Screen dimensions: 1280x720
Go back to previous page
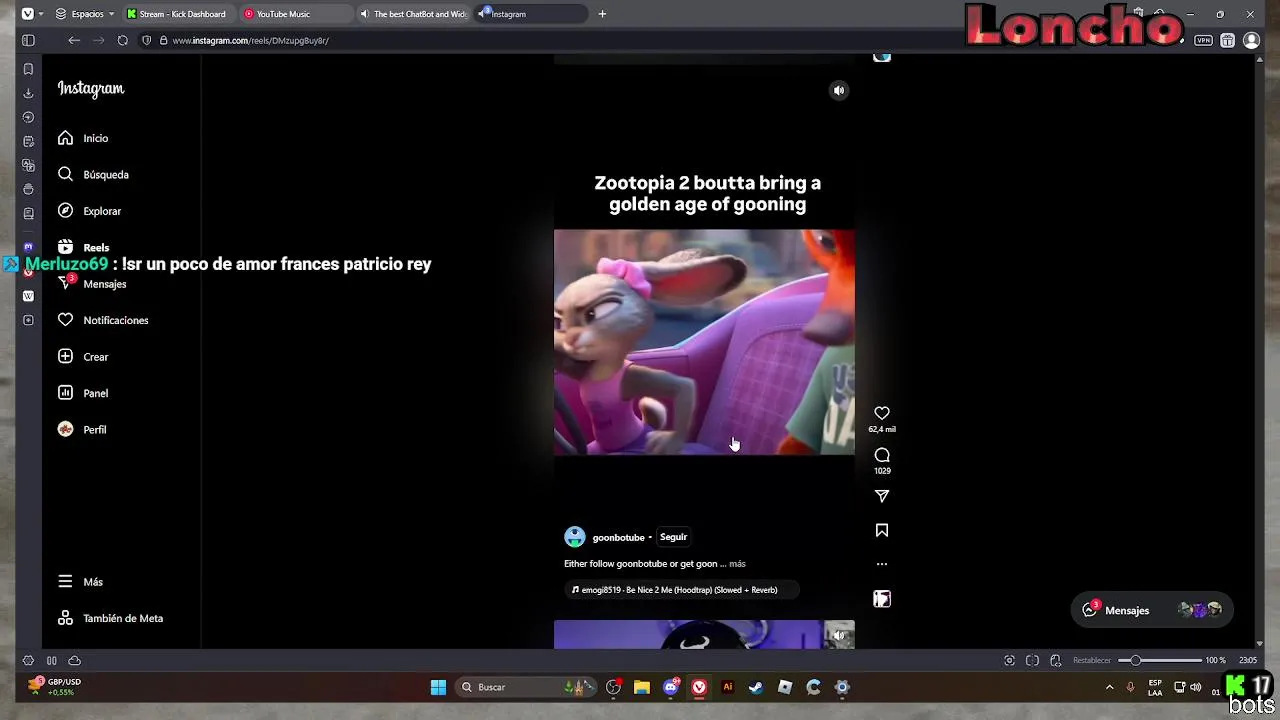[74, 40]
